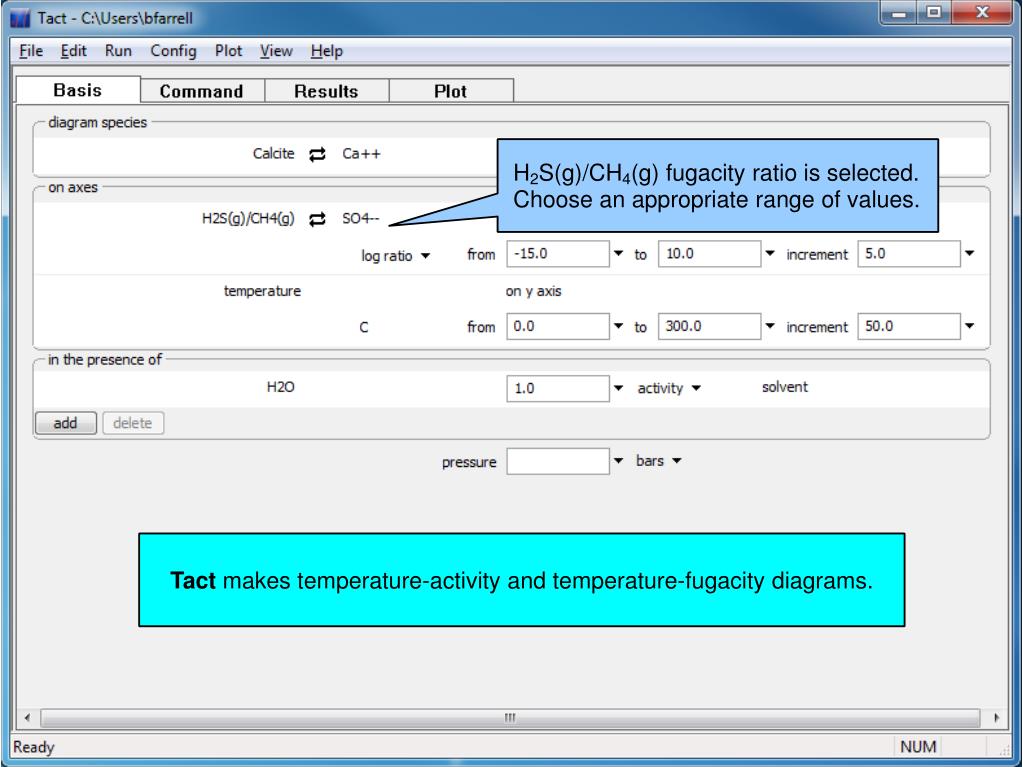Close the Tact window
Viewport: 1023px width, 767px height.
(981, 13)
